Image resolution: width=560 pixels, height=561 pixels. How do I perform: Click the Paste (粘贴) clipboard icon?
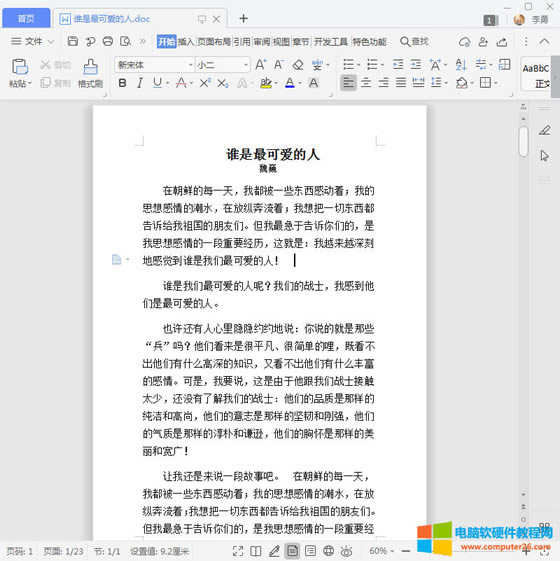pos(20,67)
